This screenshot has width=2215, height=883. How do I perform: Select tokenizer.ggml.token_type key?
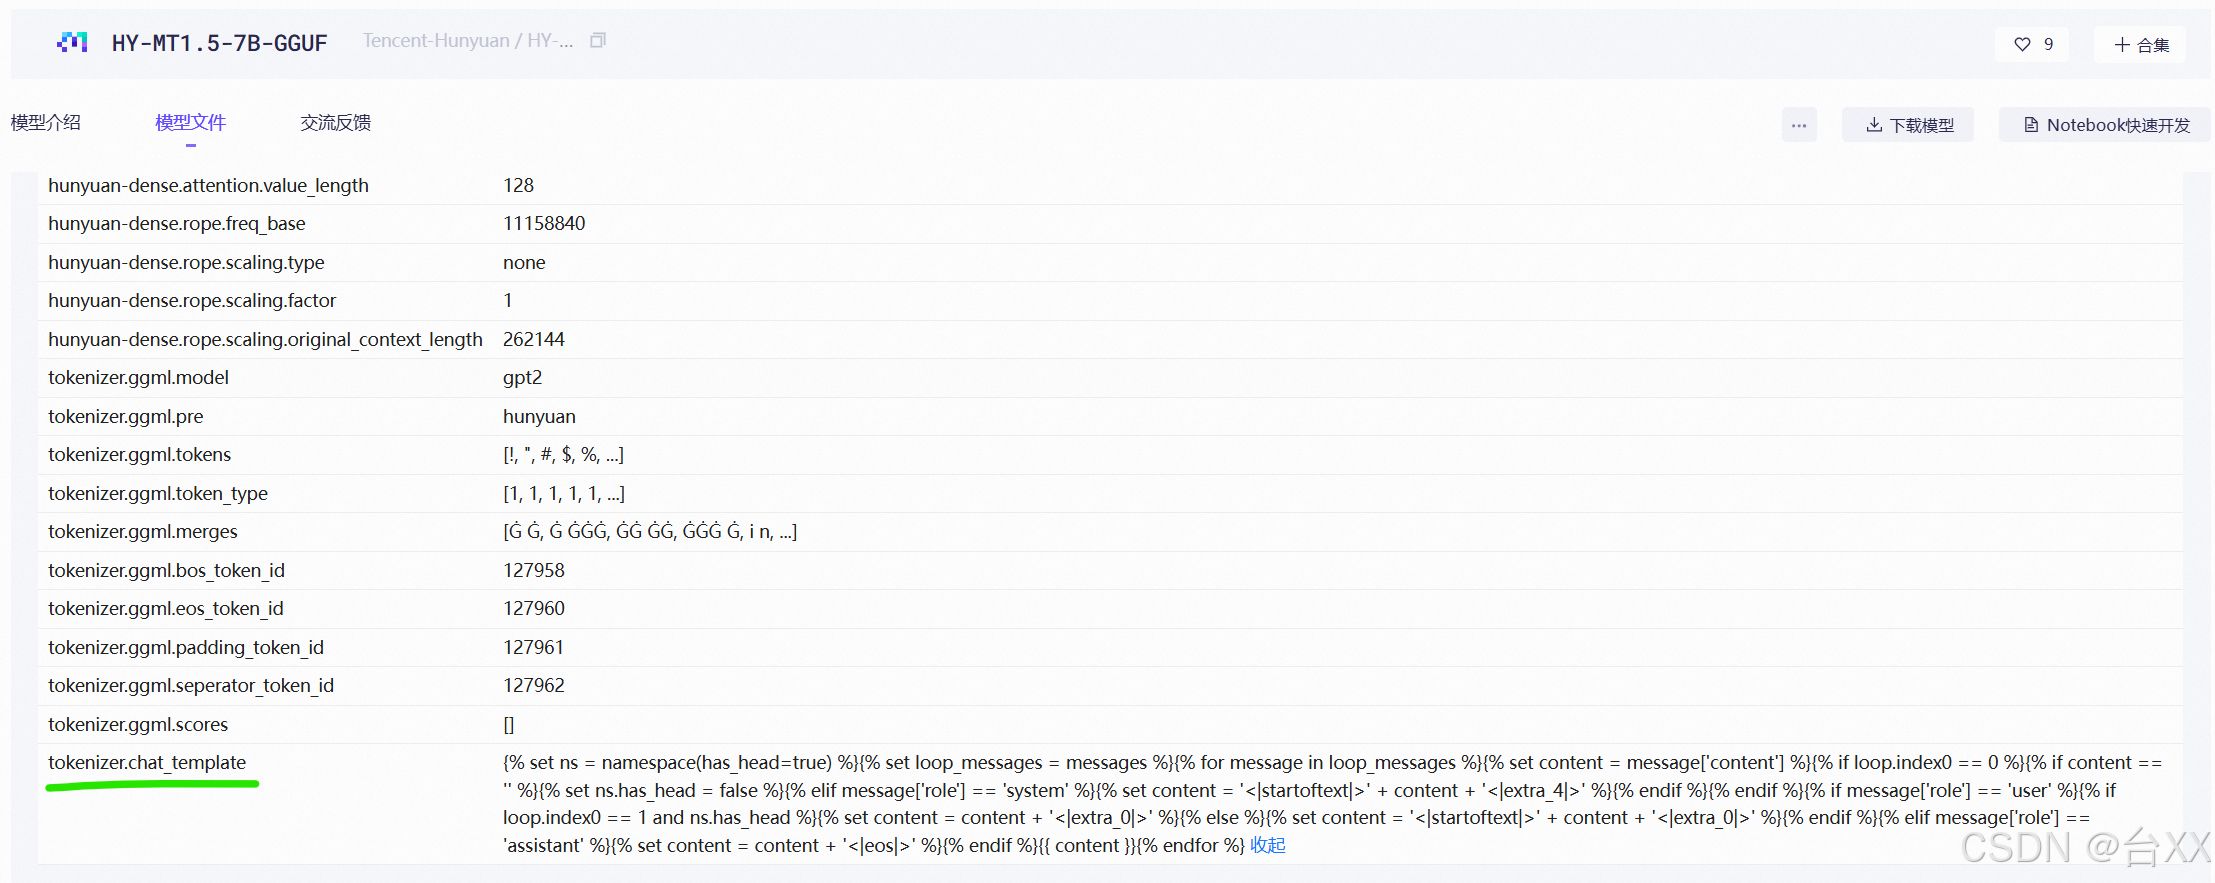coord(158,493)
